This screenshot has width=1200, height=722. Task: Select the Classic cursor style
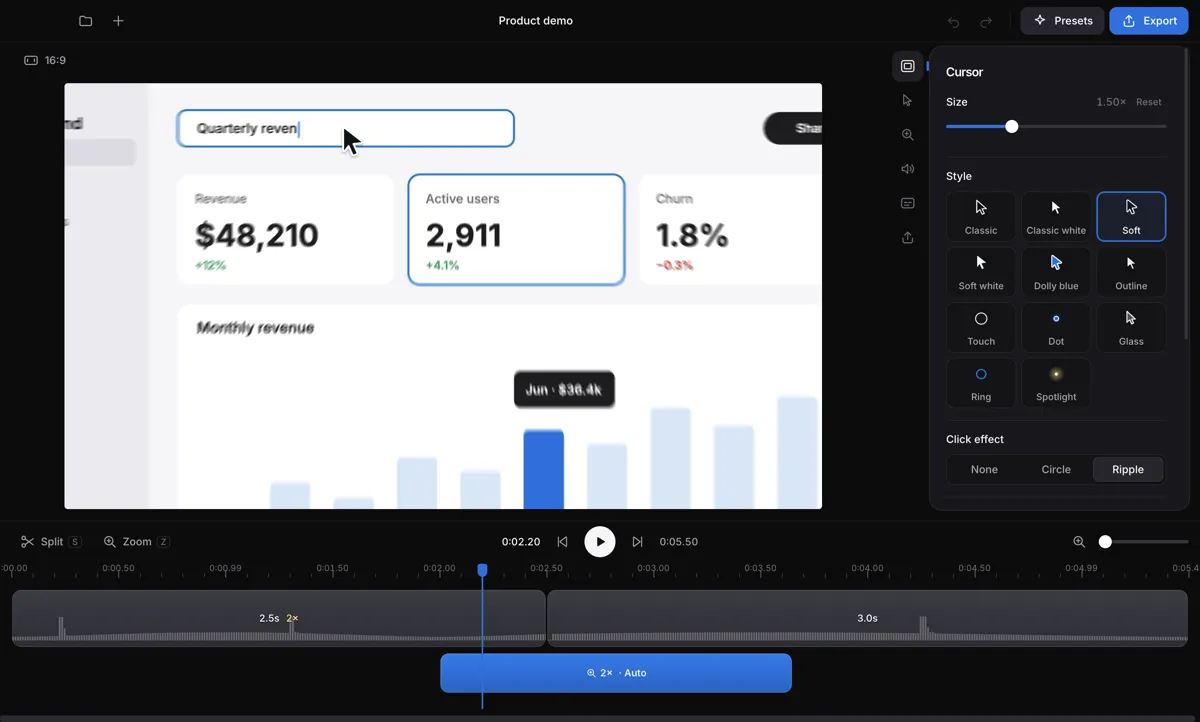[x=981, y=217]
